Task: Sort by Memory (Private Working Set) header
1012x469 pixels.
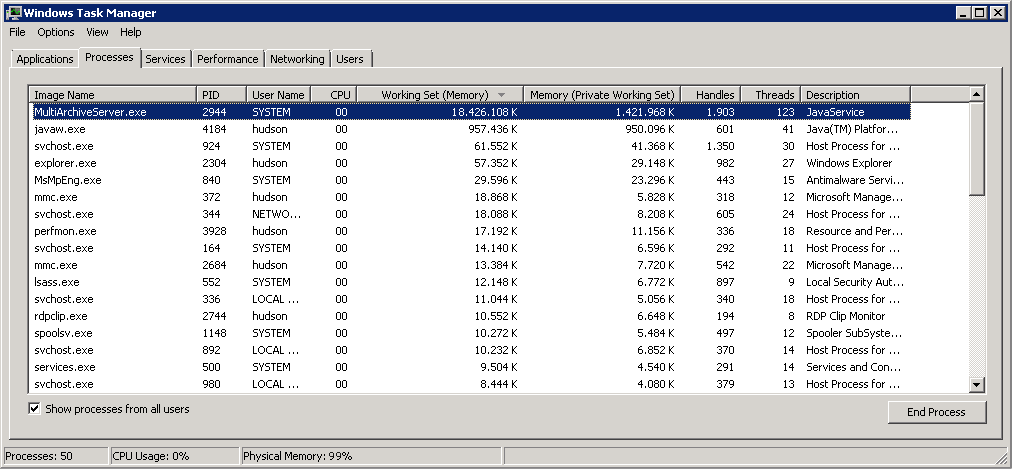Action: click(x=602, y=94)
